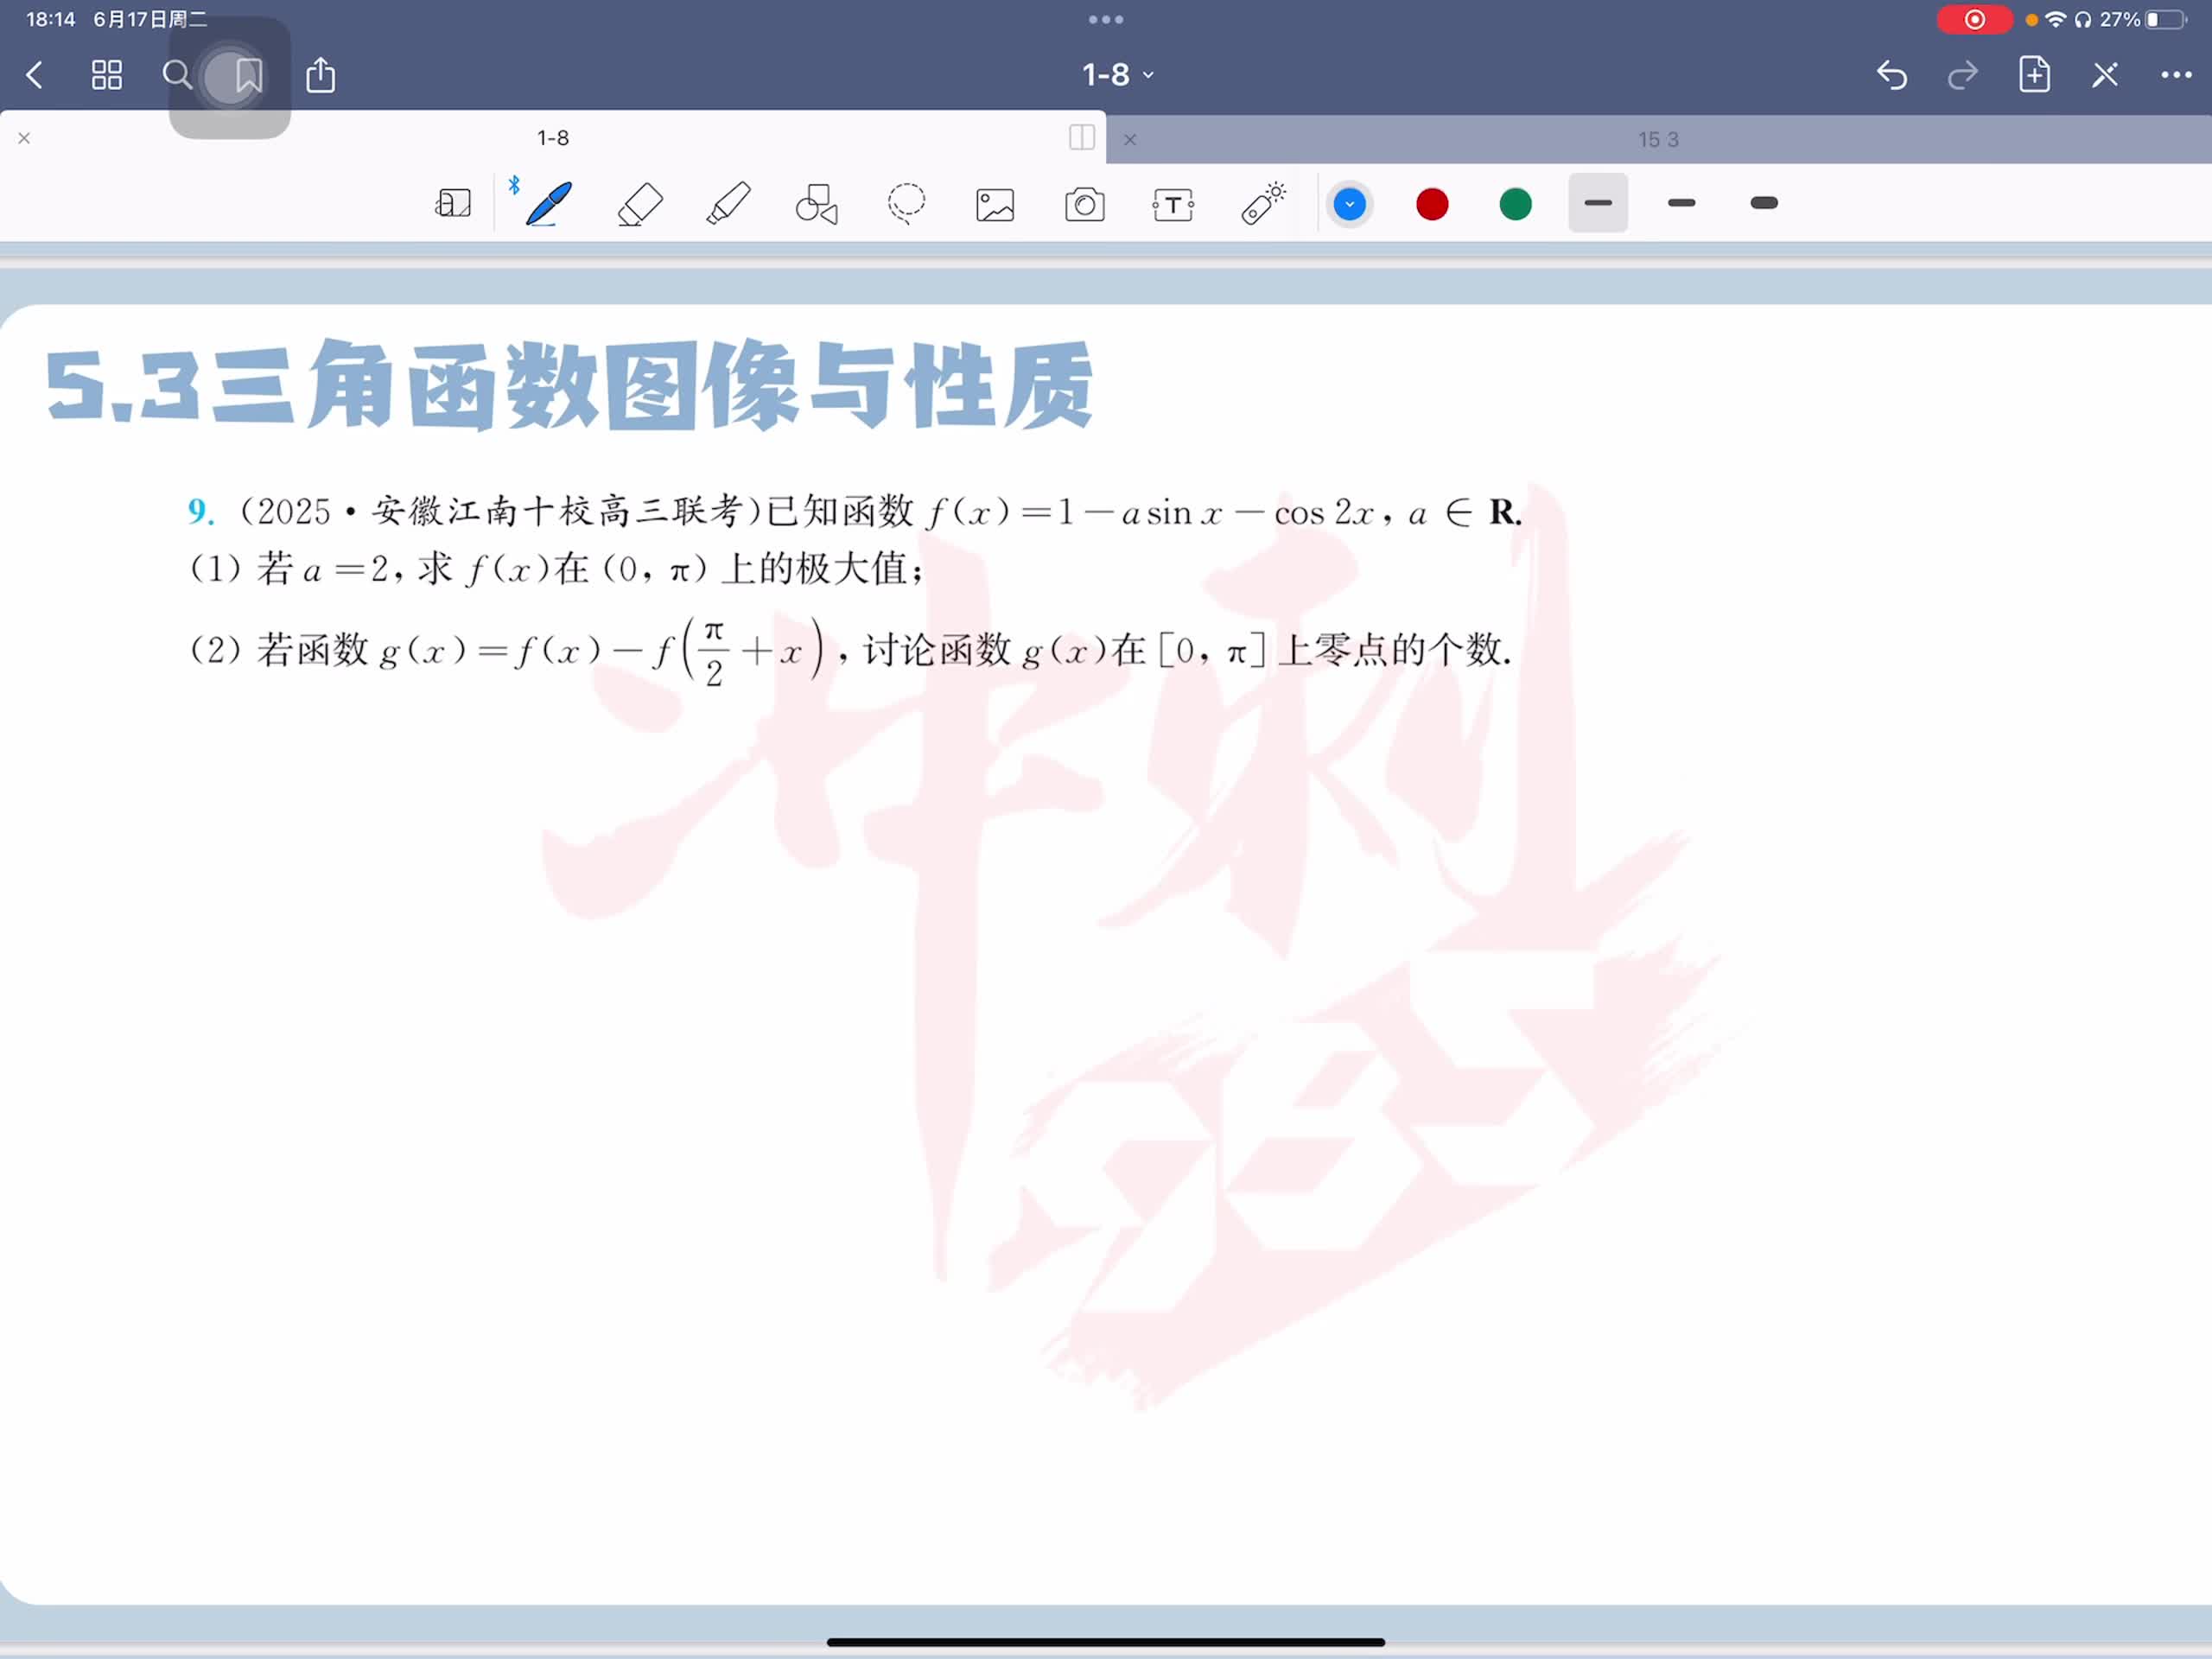Open the Camera tool
Viewport: 2212px width, 1659px height.
[1084, 205]
